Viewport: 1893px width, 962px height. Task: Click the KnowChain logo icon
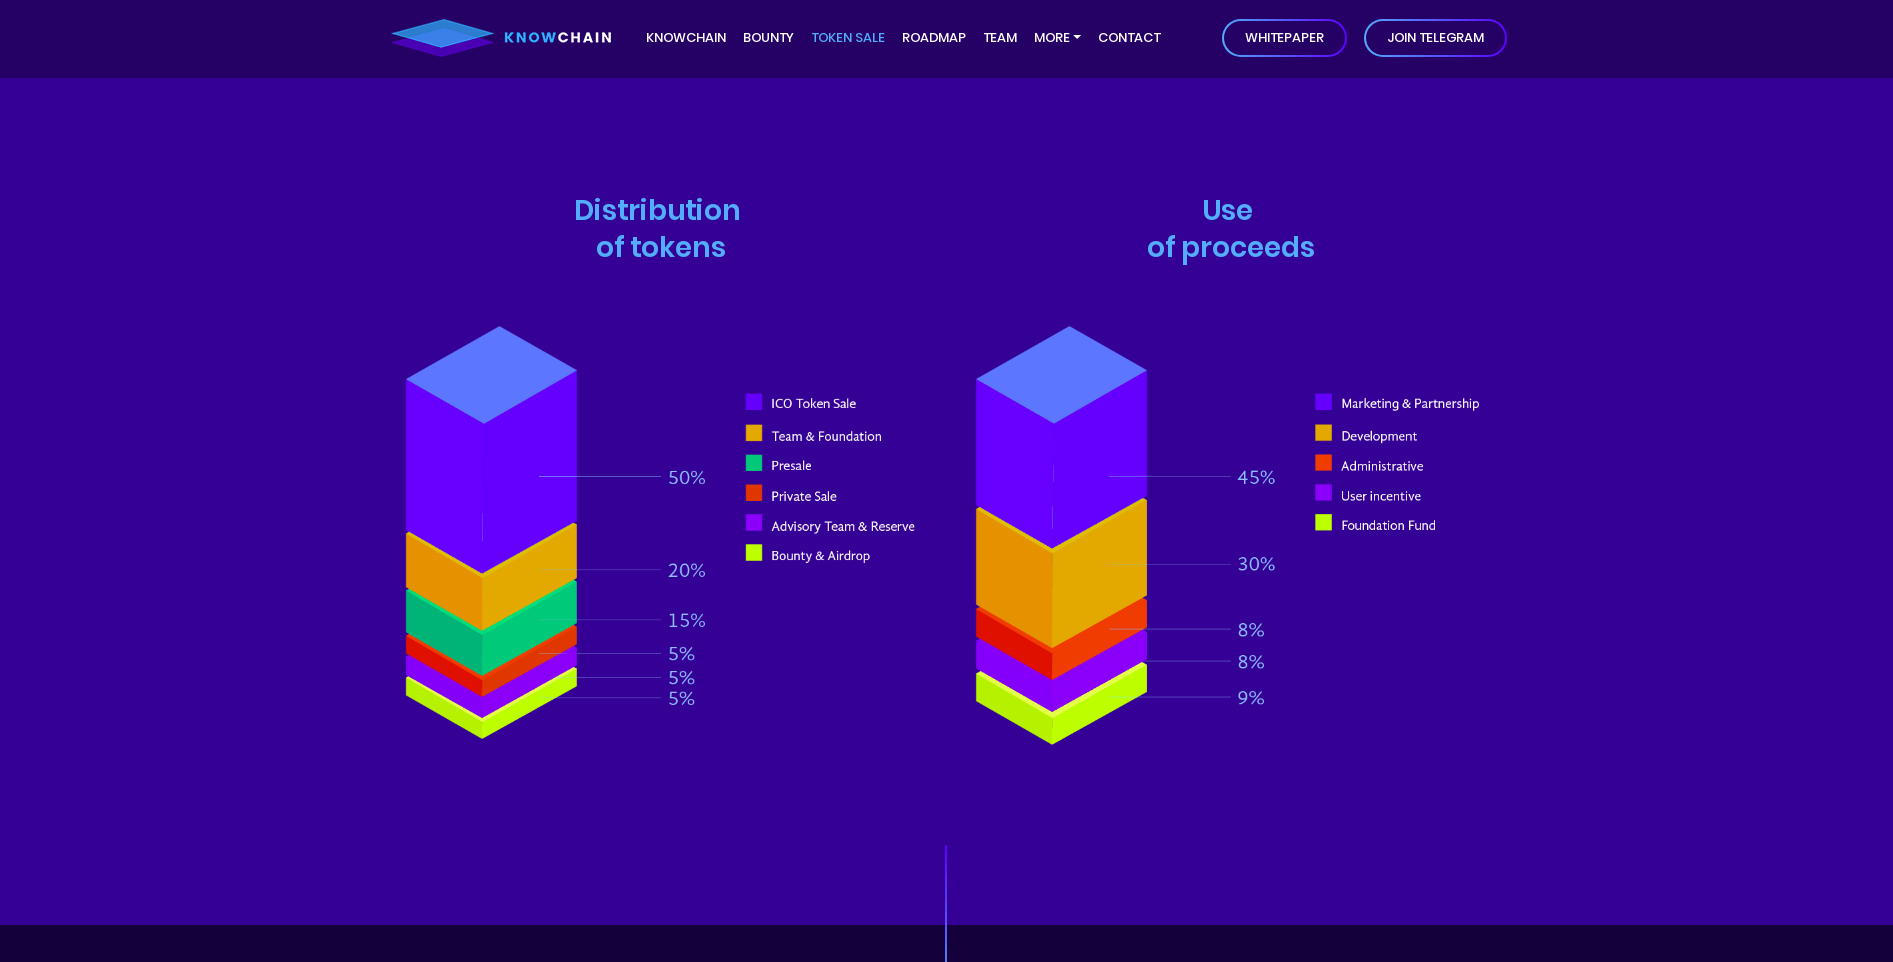coord(443,38)
